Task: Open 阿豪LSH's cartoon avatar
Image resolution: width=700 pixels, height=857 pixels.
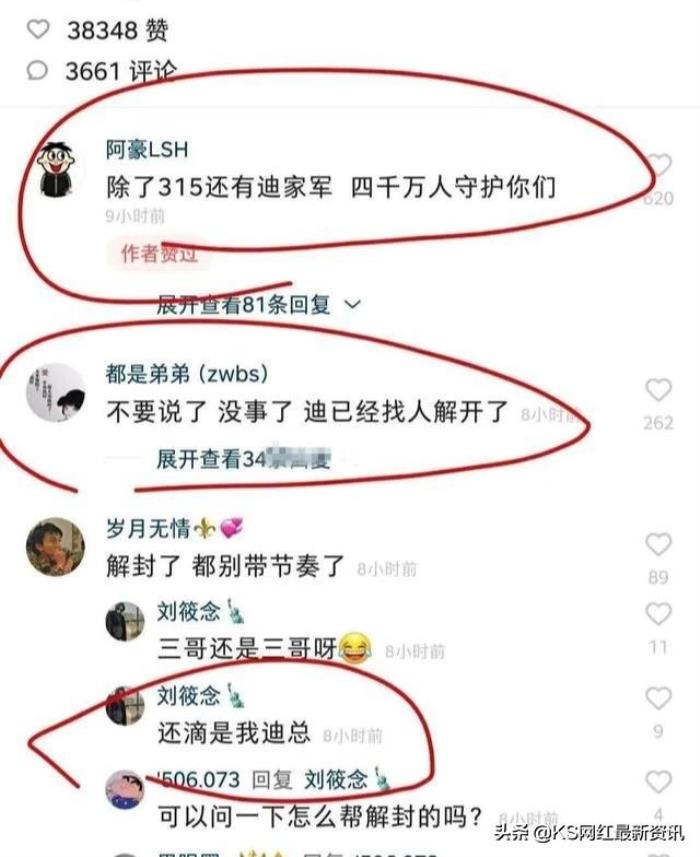Action: click(x=56, y=167)
